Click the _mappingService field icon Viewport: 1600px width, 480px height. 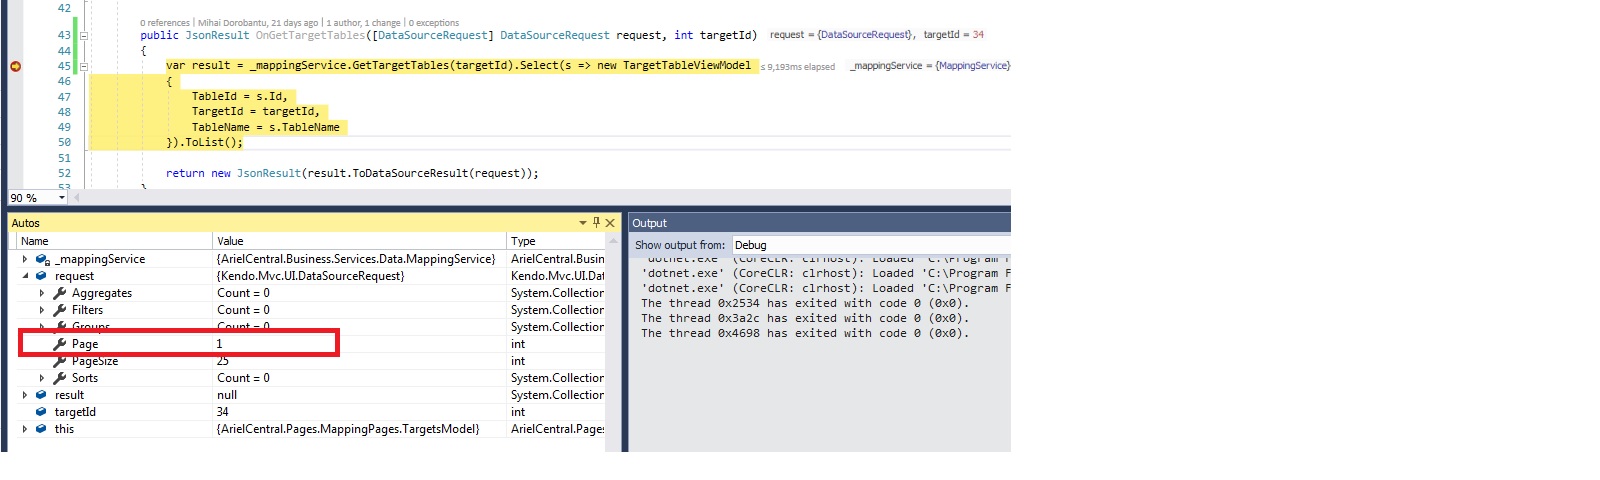(42, 259)
